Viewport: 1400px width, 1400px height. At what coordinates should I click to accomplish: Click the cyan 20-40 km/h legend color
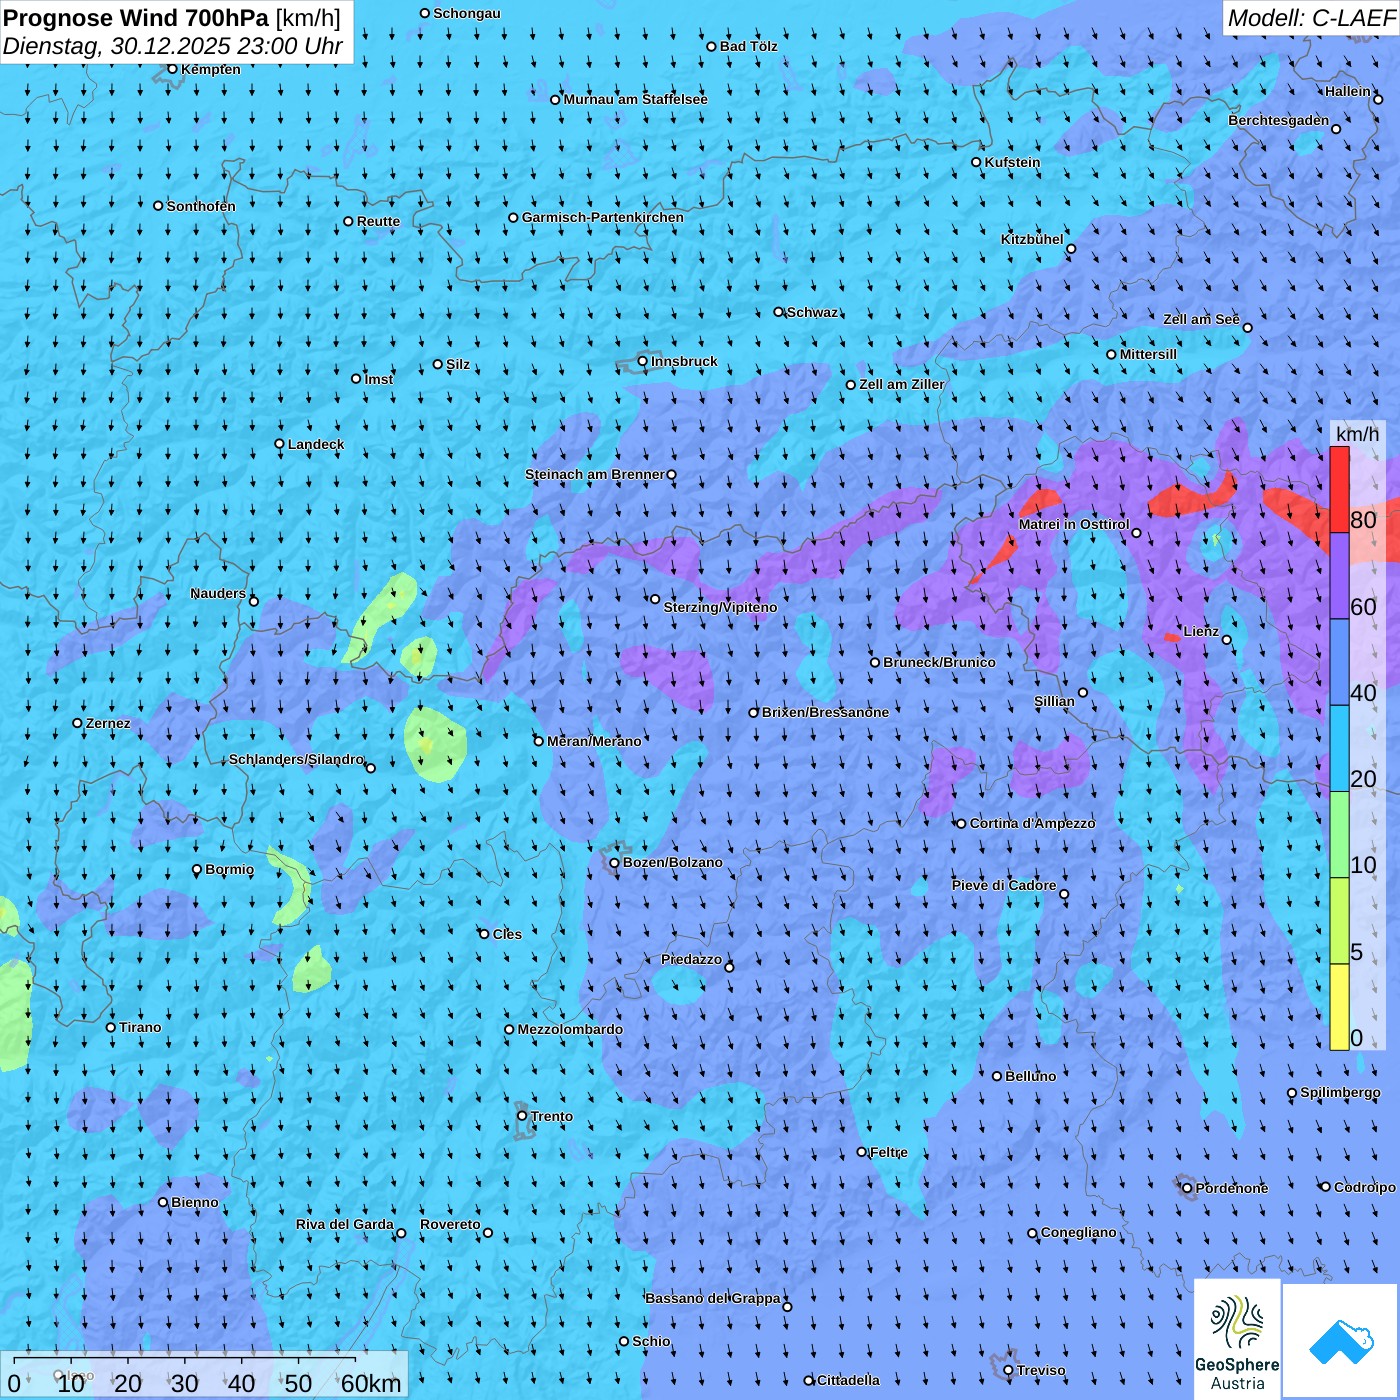[1339, 749]
